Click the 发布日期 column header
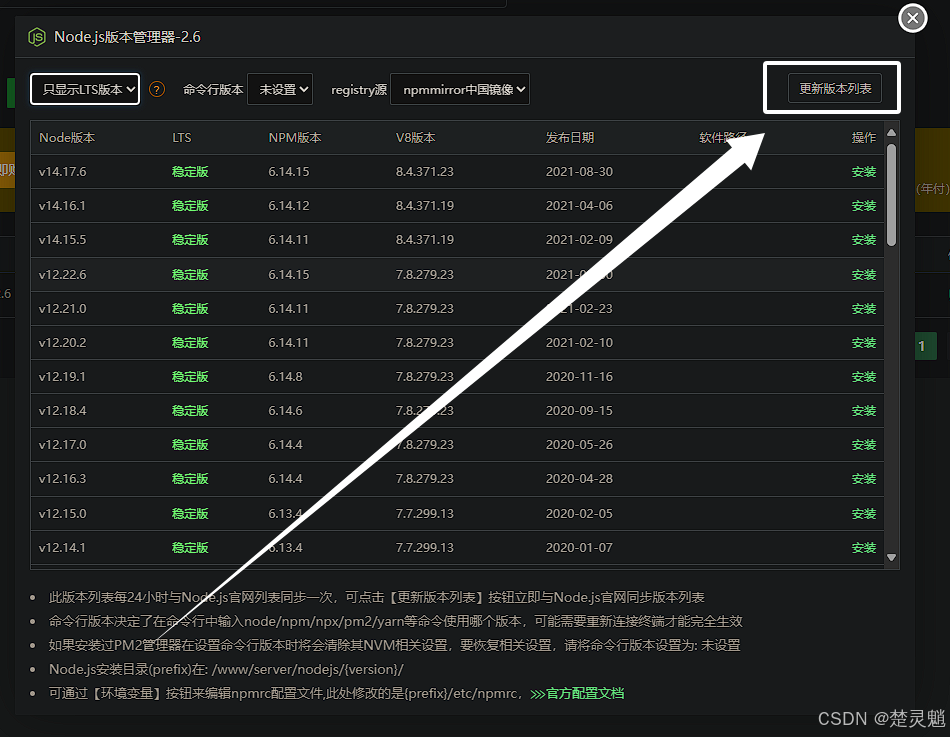Screen dimensions: 950x737 [570, 138]
